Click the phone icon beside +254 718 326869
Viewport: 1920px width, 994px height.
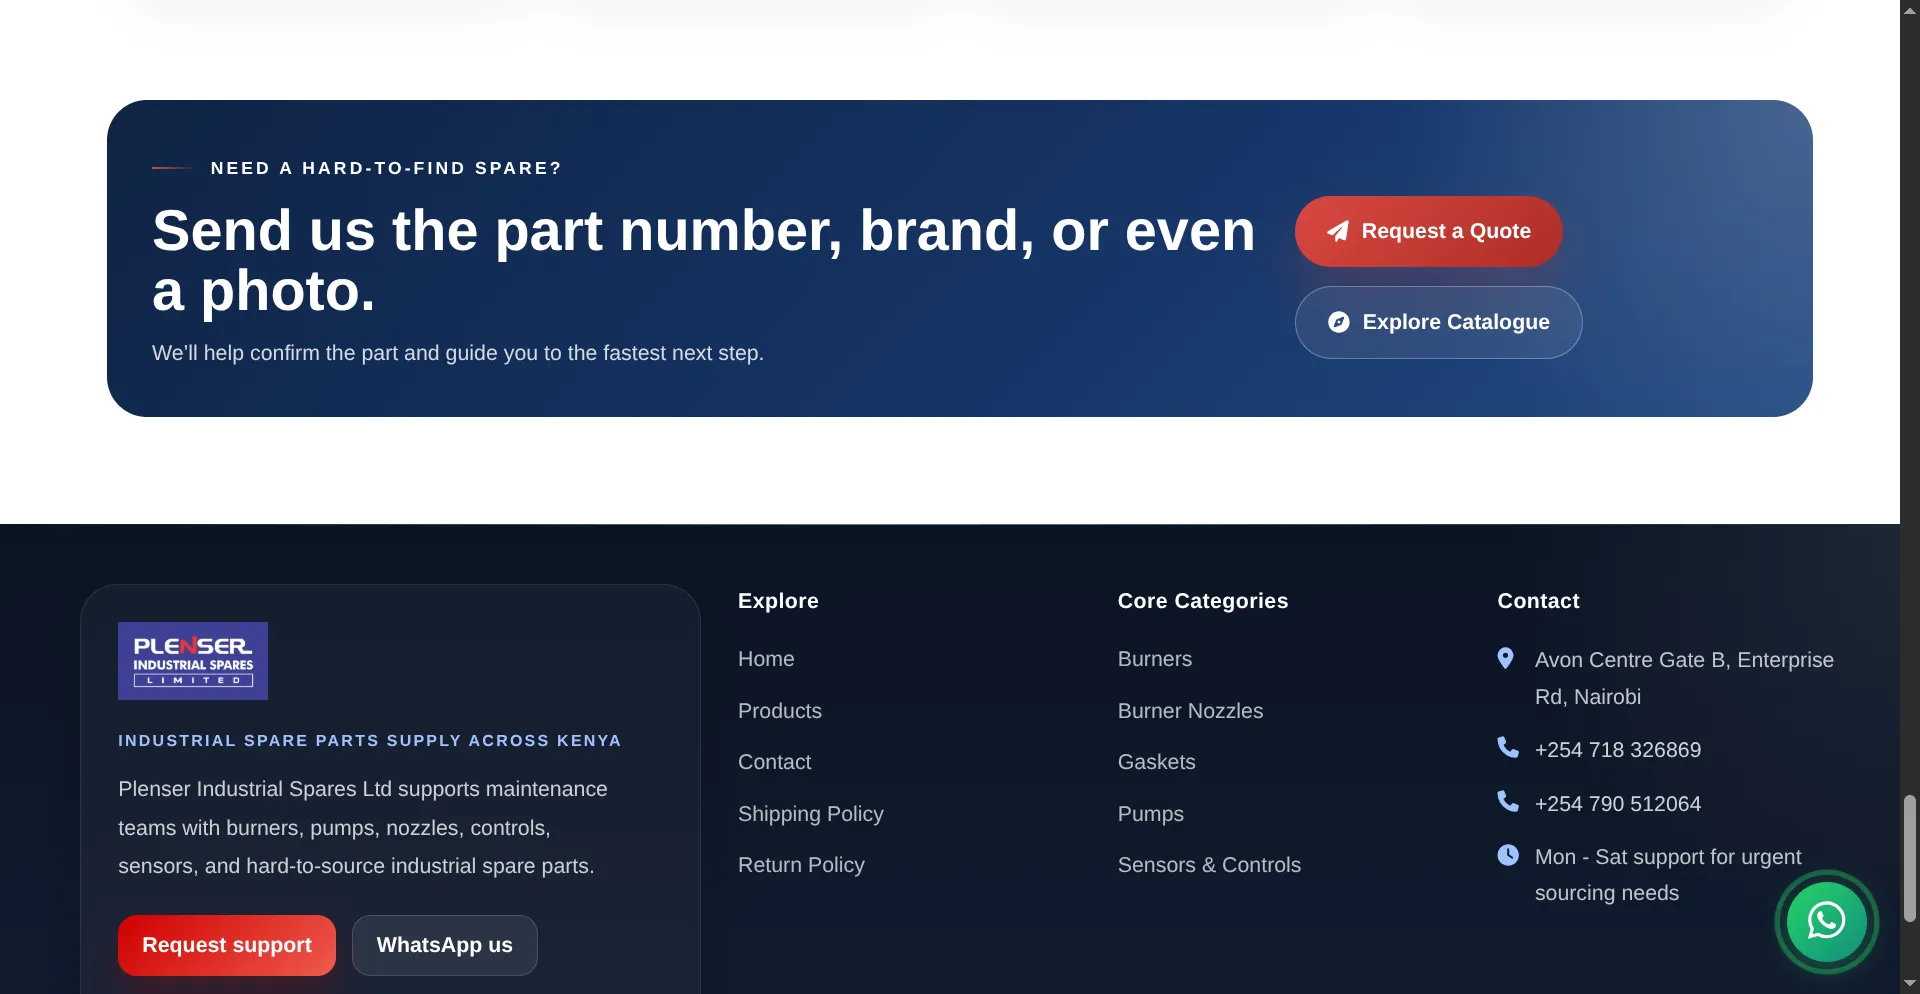point(1506,747)
